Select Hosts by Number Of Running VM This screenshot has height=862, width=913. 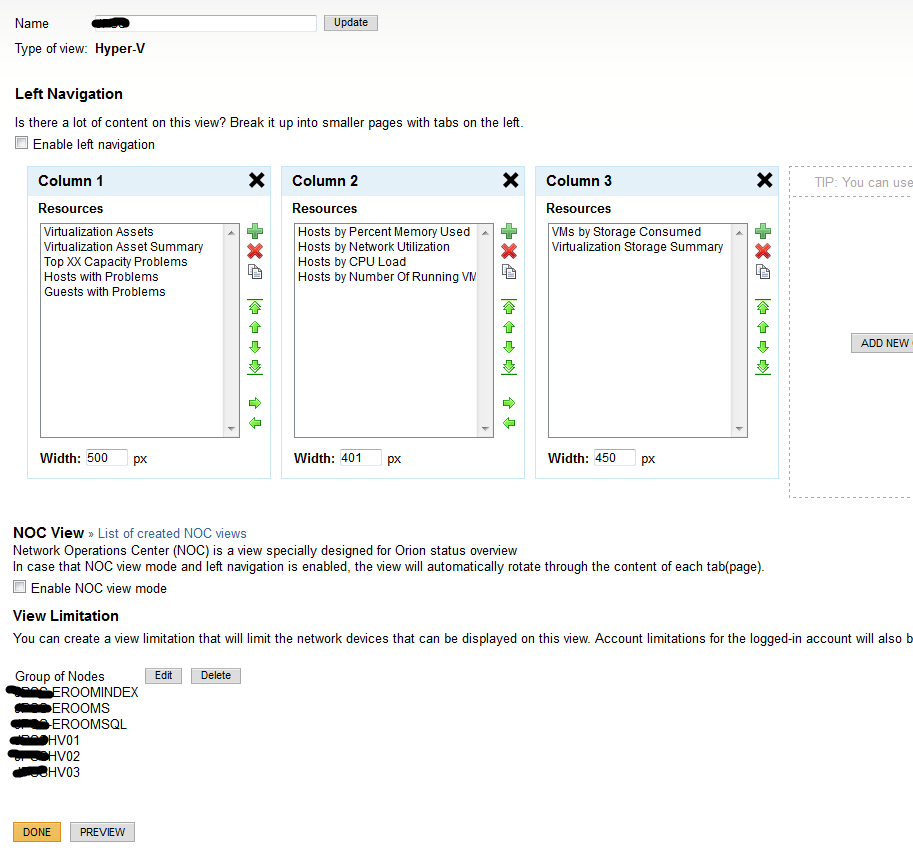(387, 277)
